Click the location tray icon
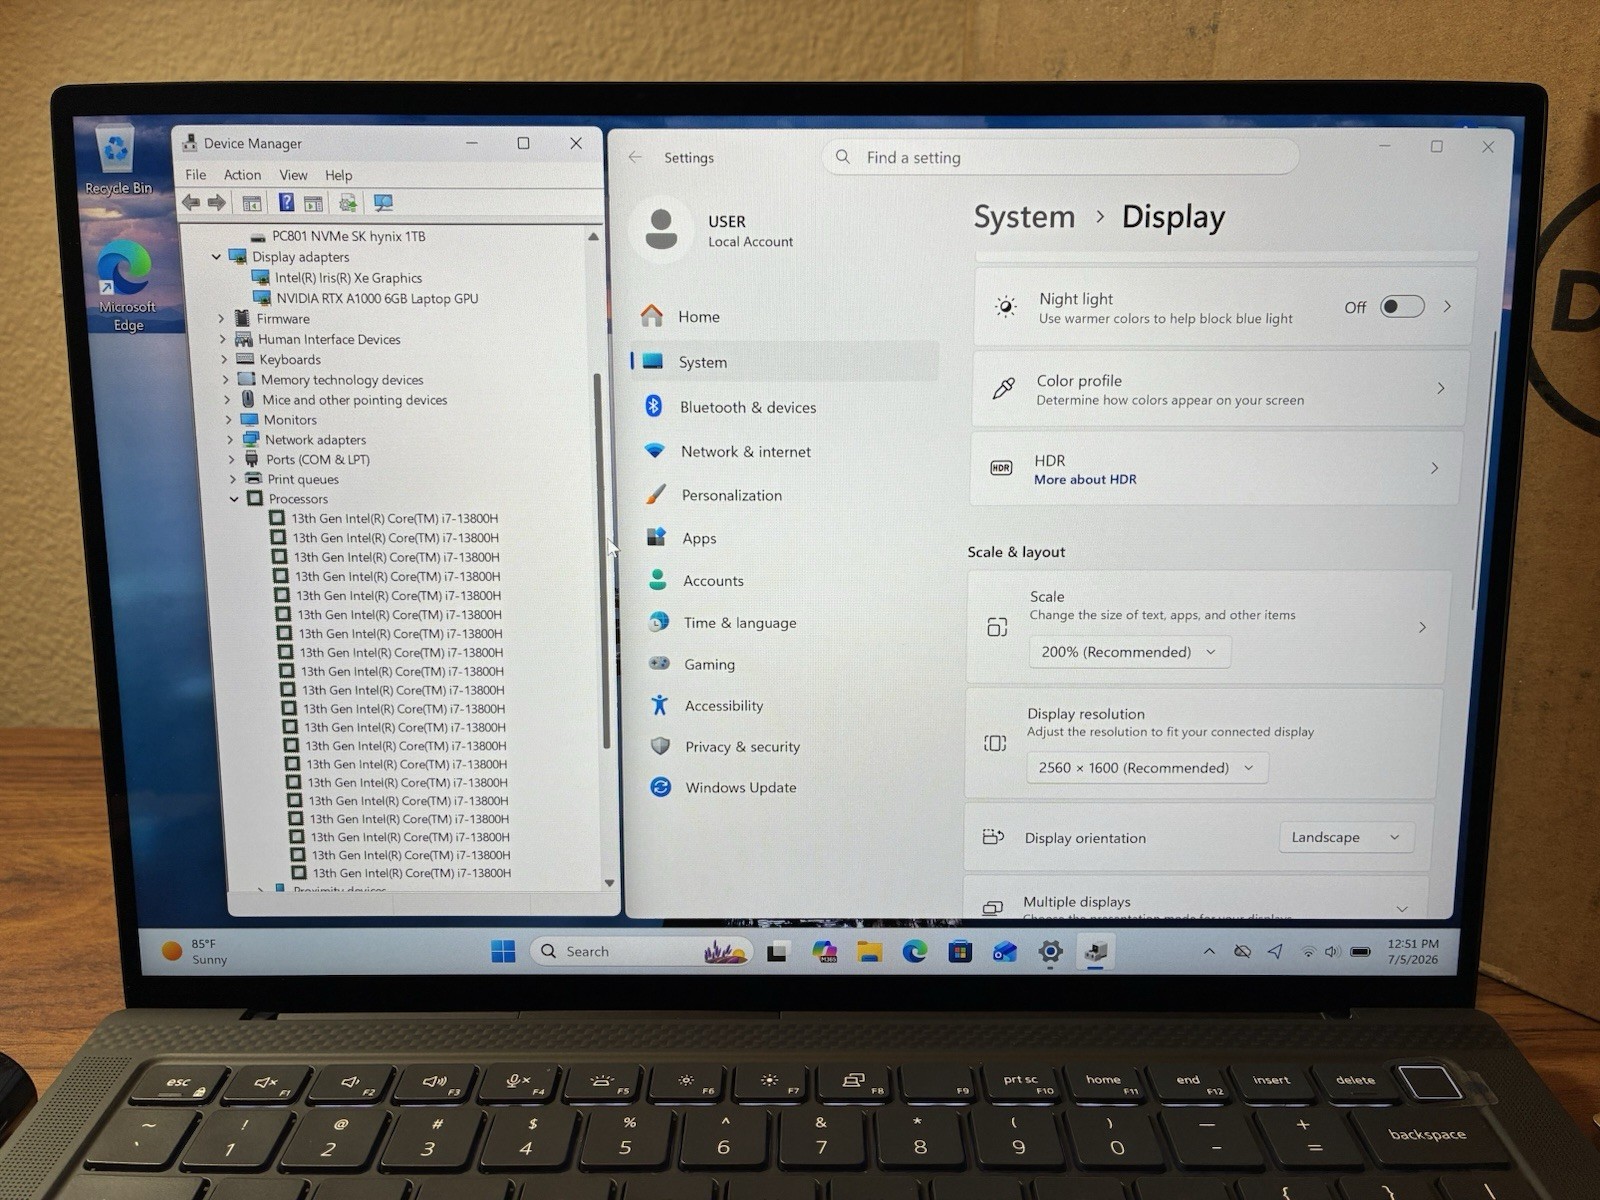 tap(1275, 951)
